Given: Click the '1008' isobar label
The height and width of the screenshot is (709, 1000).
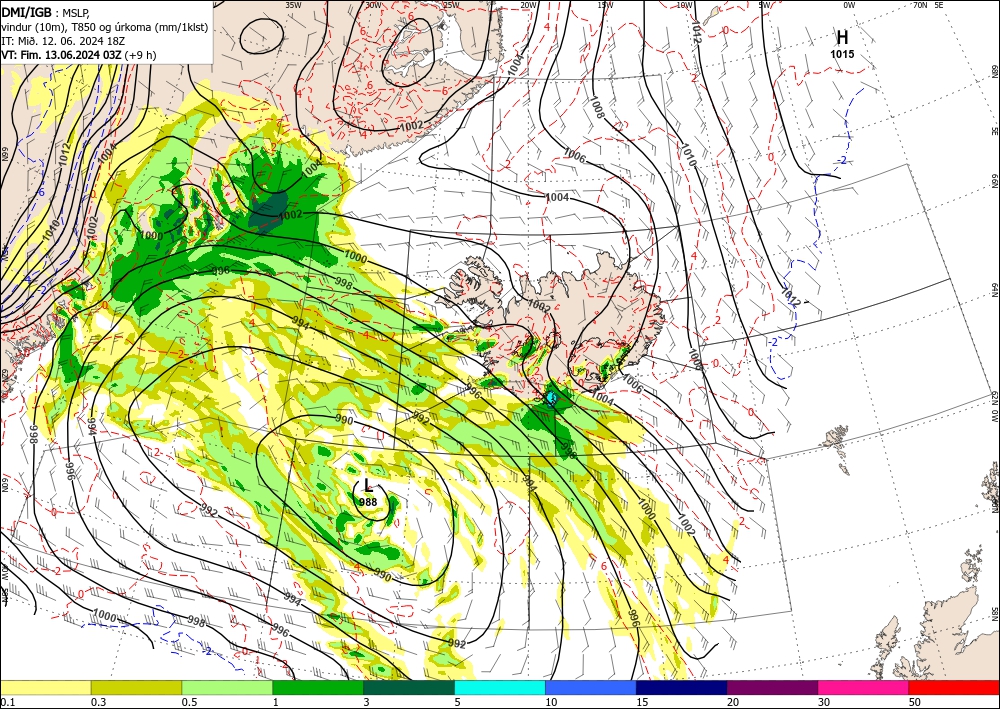Looking at the screenshot, I should (x=597, y=109).
